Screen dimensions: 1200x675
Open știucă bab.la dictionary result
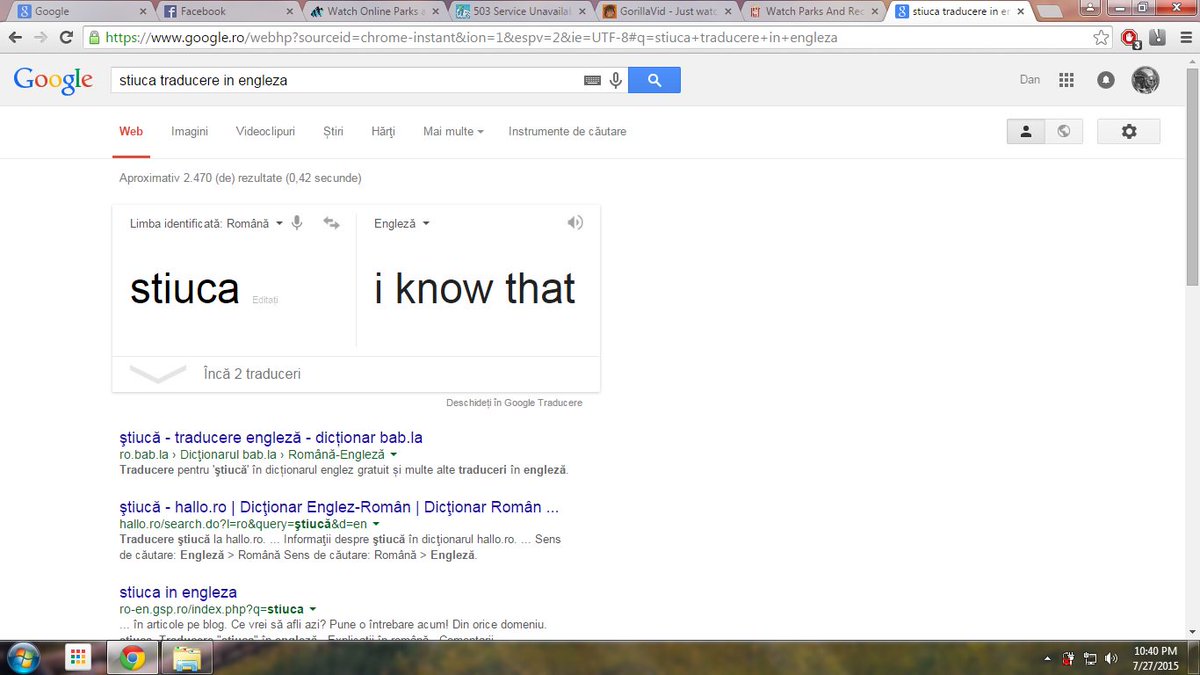(271, 438)
